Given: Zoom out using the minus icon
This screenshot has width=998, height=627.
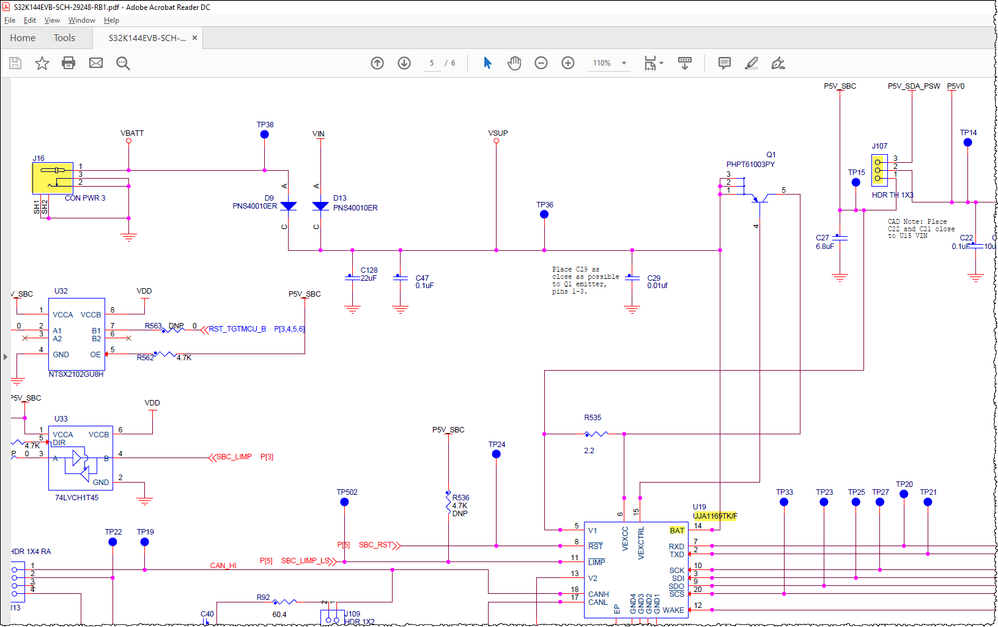Looking at the screenshot, I should 541,63.
